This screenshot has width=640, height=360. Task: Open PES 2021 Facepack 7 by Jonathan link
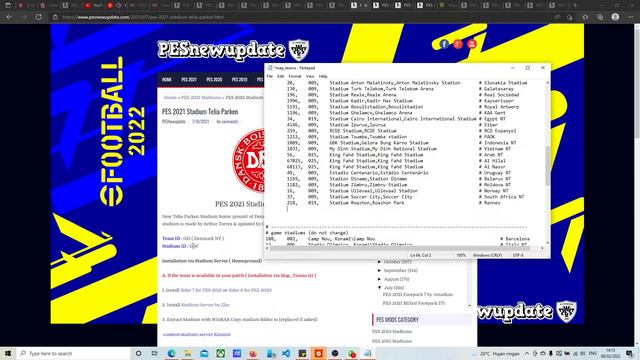[x=418, y=294]
